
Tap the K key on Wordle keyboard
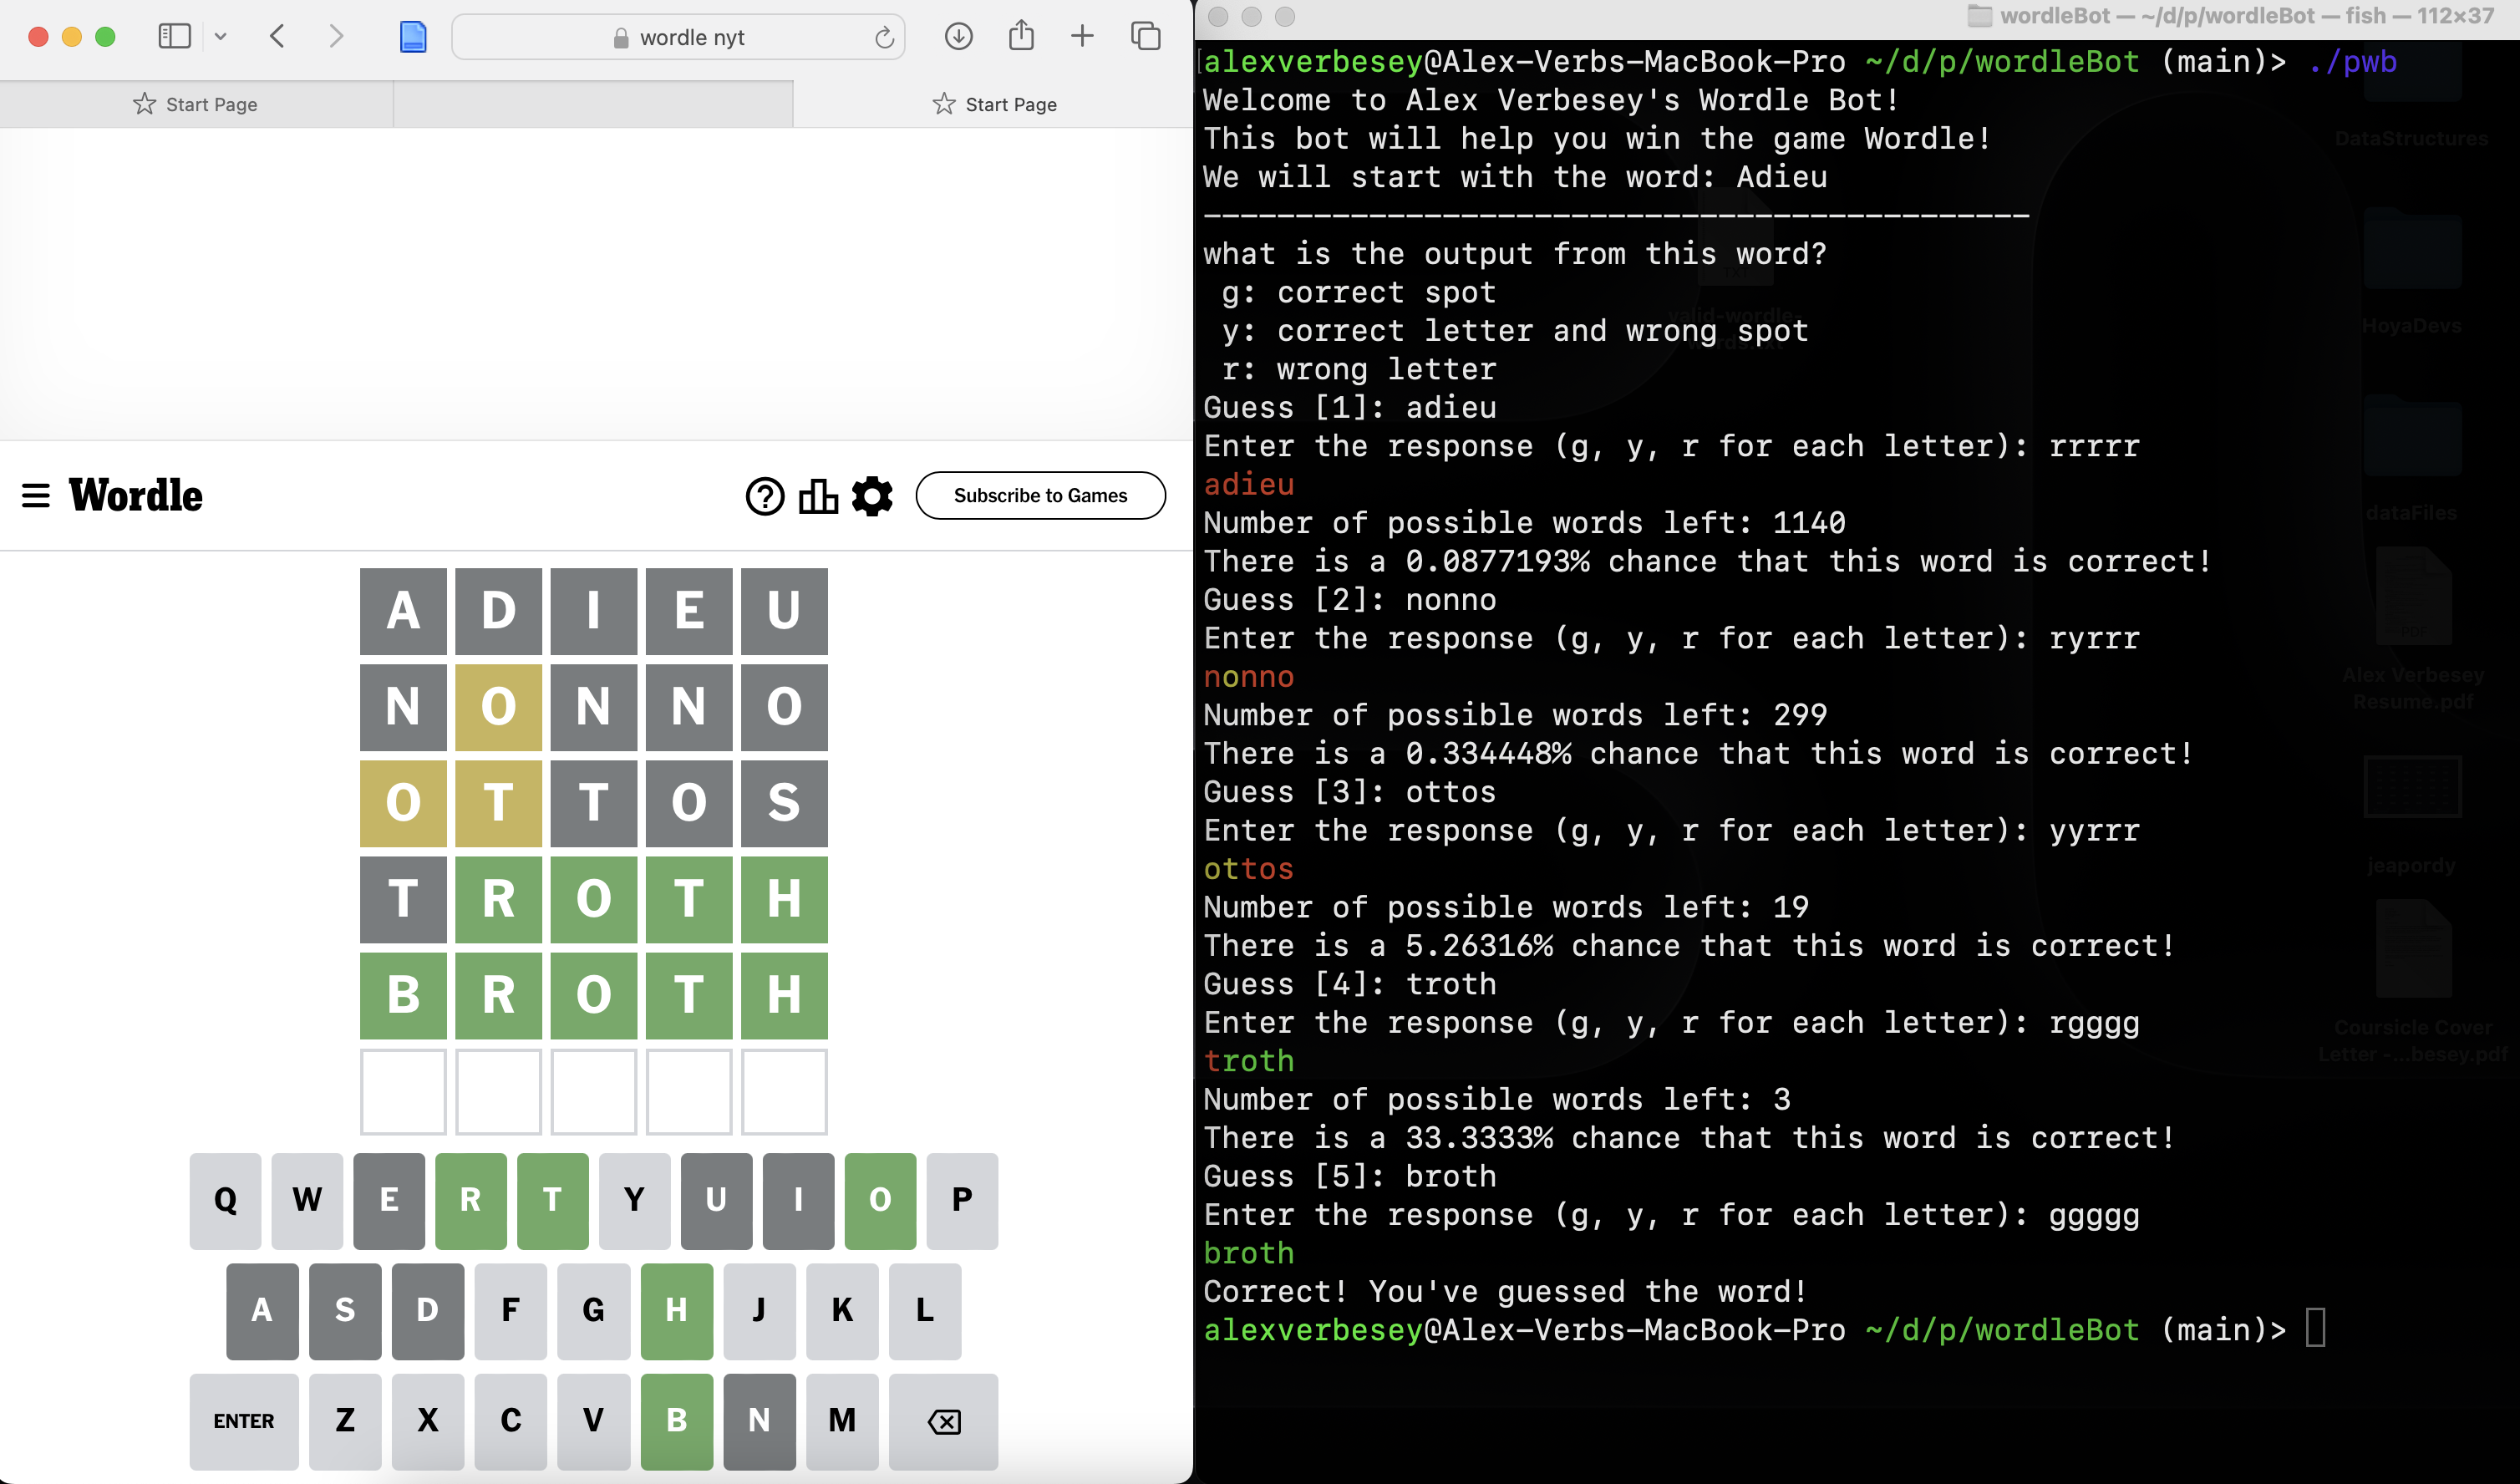click(x=842, y=1311)
